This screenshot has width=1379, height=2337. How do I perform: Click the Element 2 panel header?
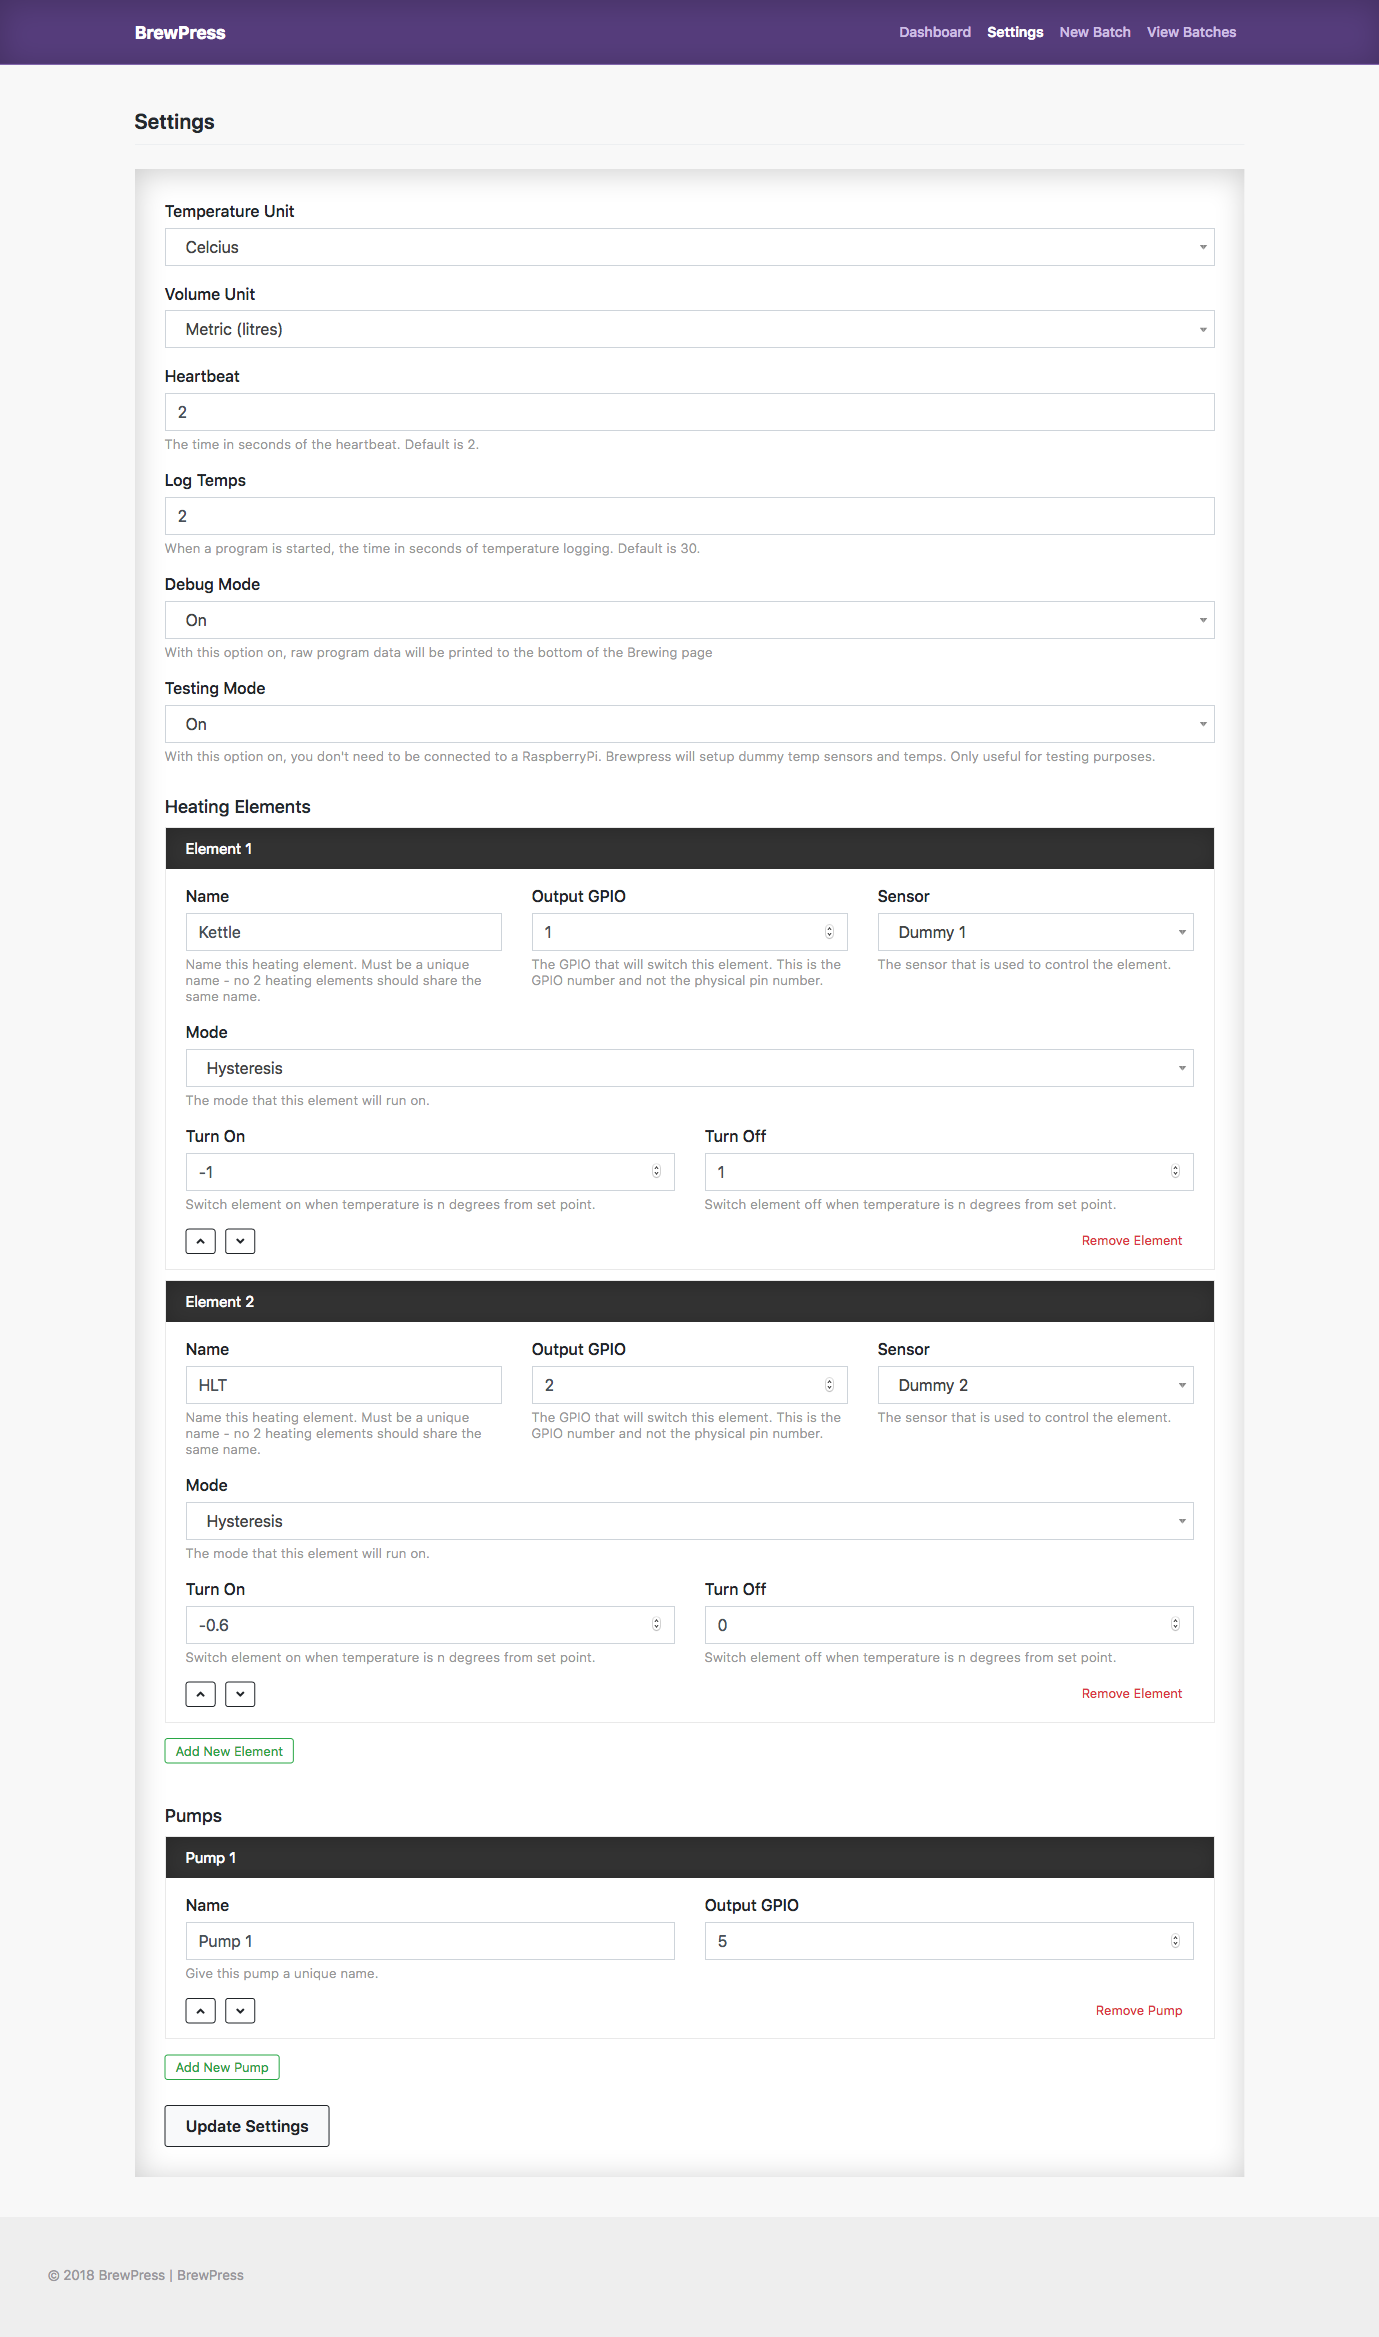click(x=689, y=1302)
